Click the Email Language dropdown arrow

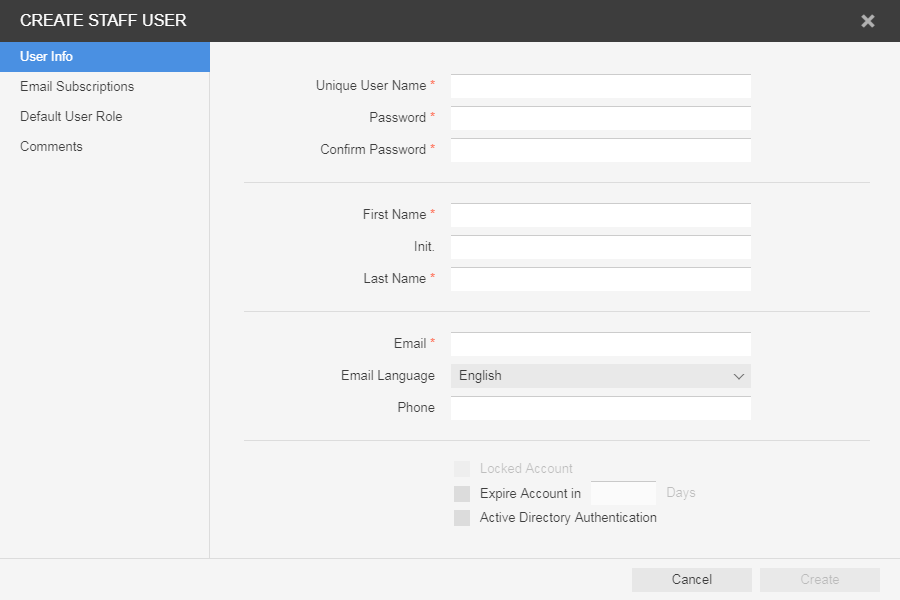point(739,377)
